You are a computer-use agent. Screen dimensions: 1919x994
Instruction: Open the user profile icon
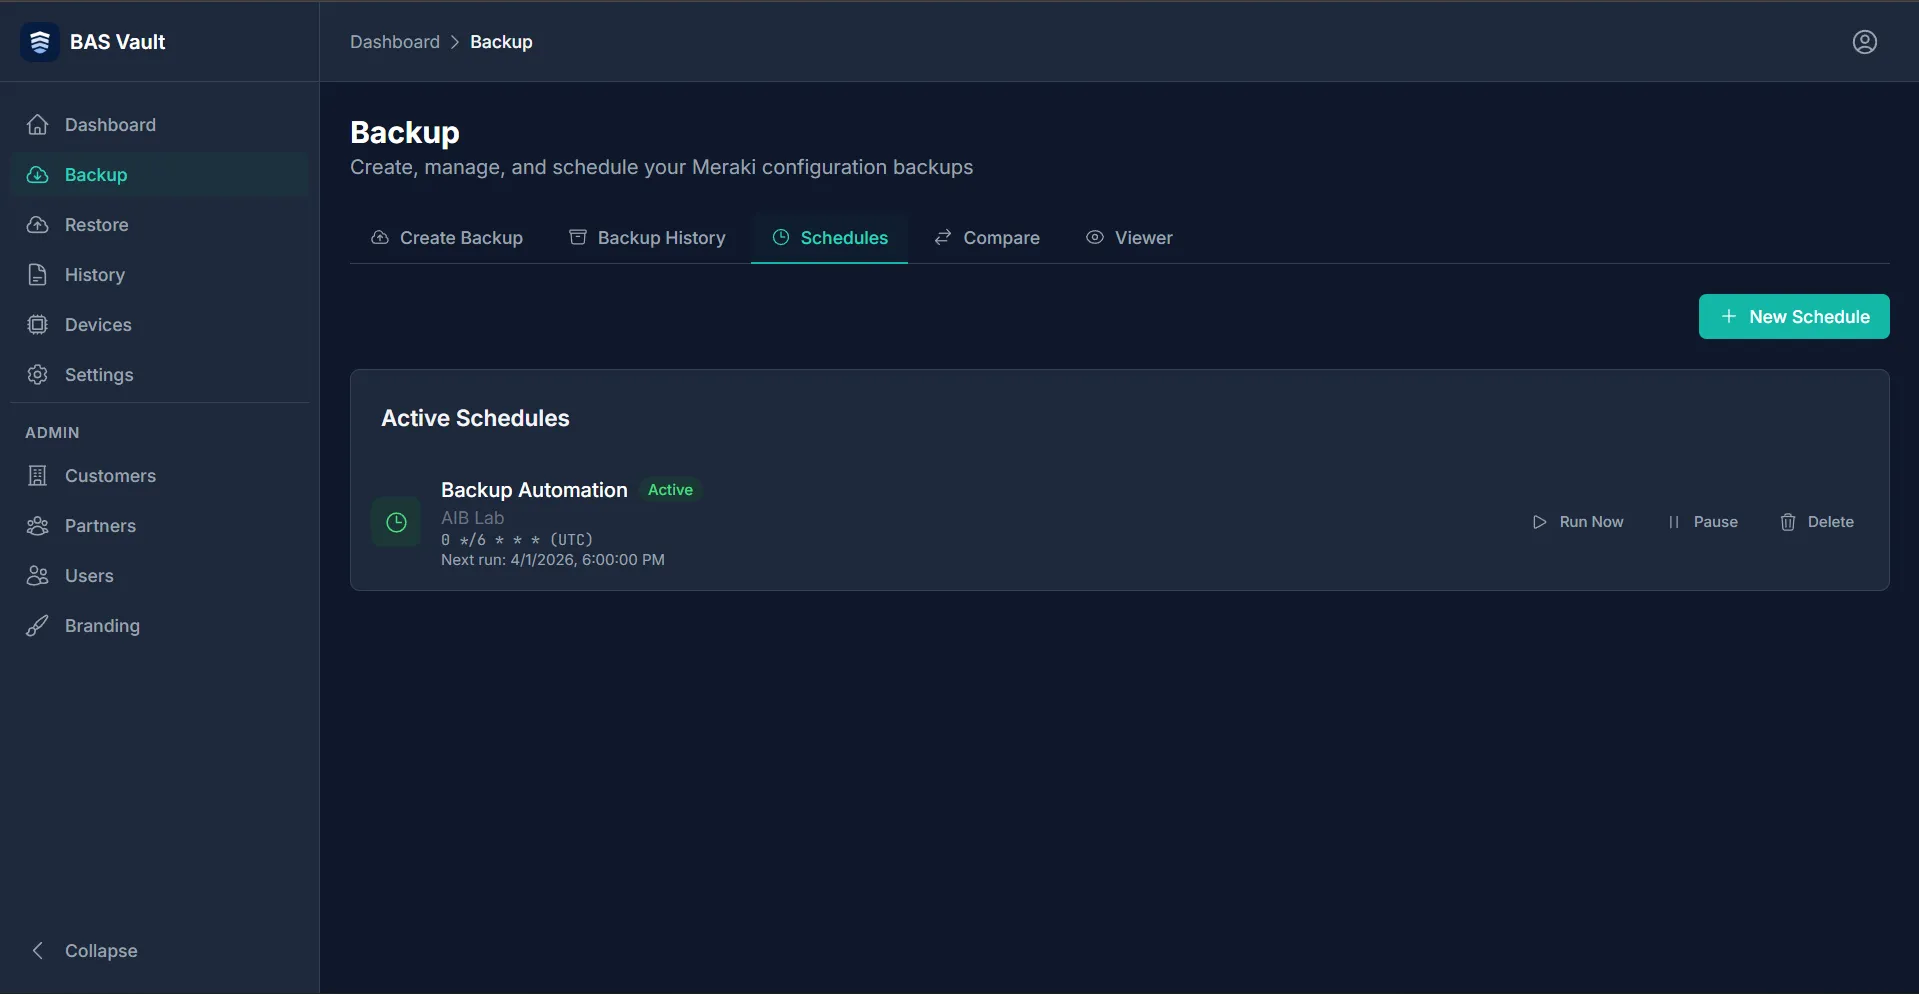coord(1865,42)
